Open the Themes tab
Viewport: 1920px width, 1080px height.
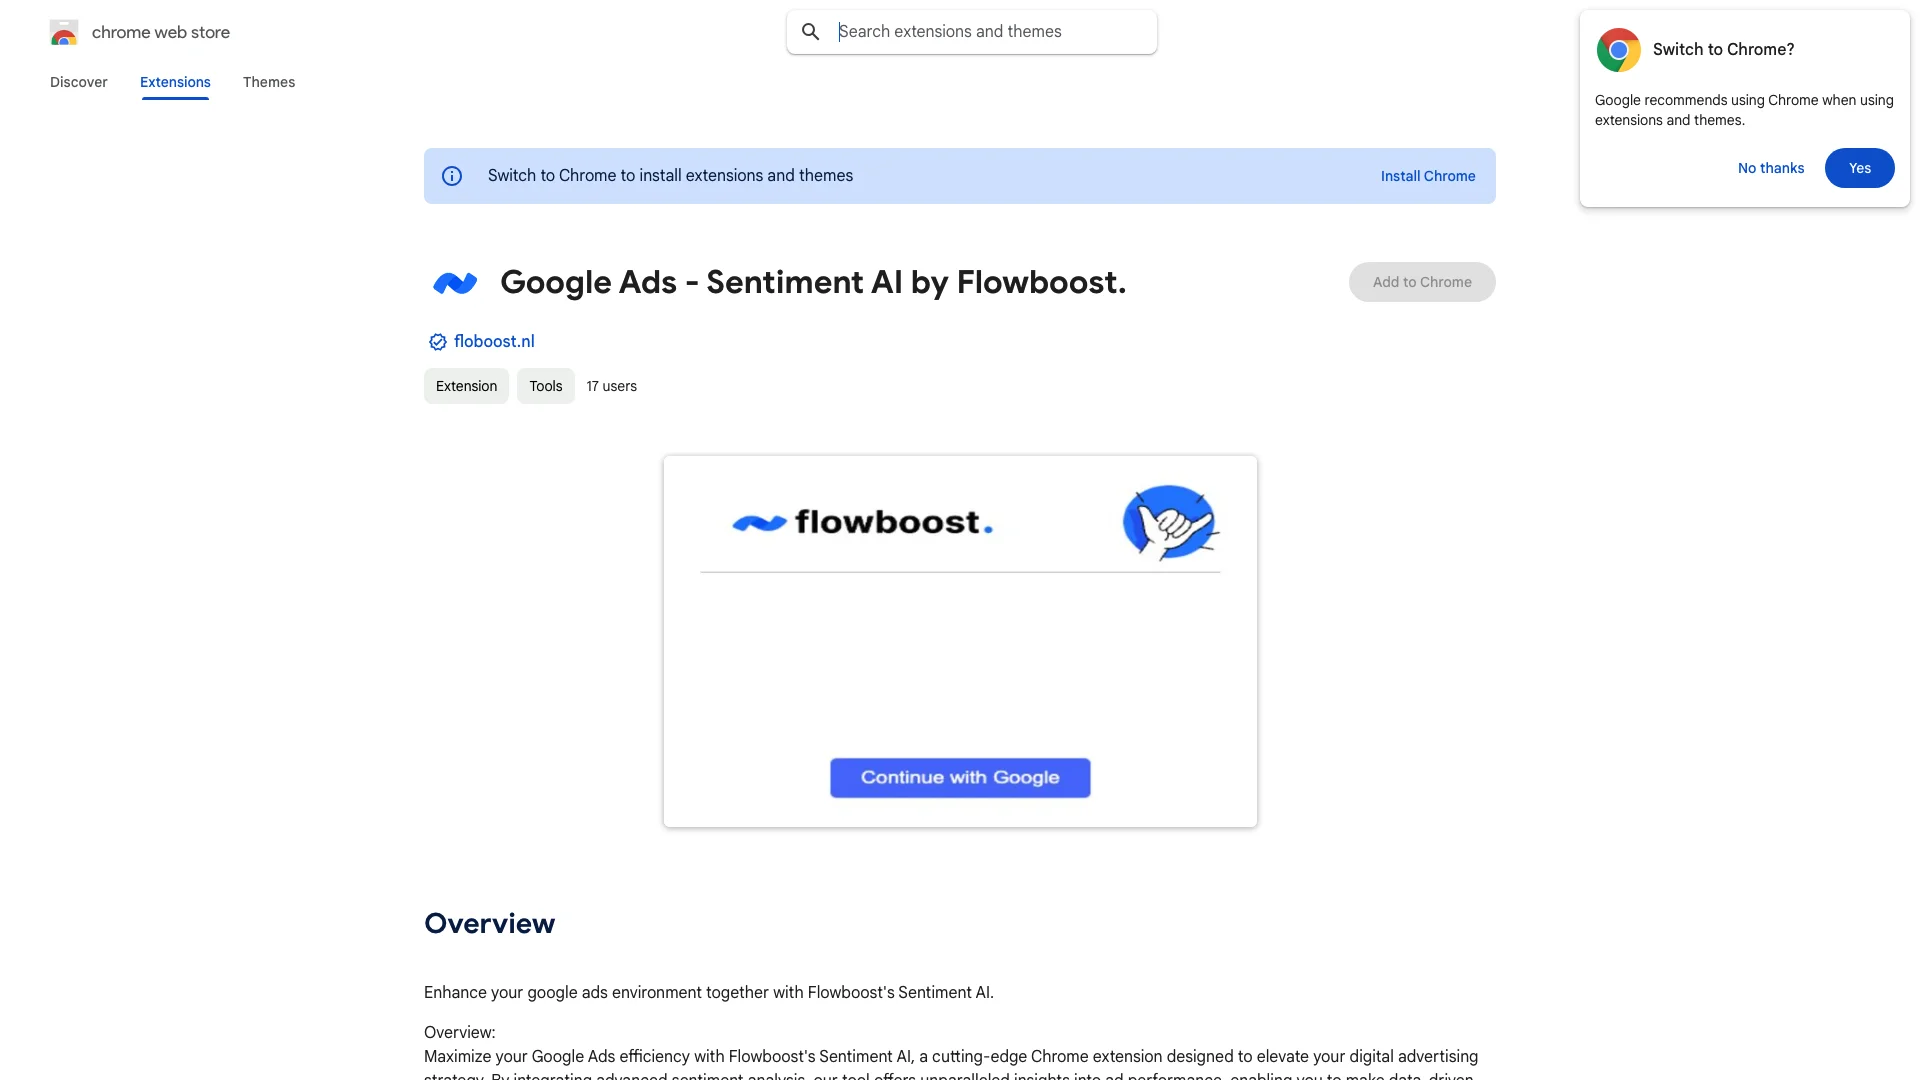pyautogui.click(x=268, y=82)
